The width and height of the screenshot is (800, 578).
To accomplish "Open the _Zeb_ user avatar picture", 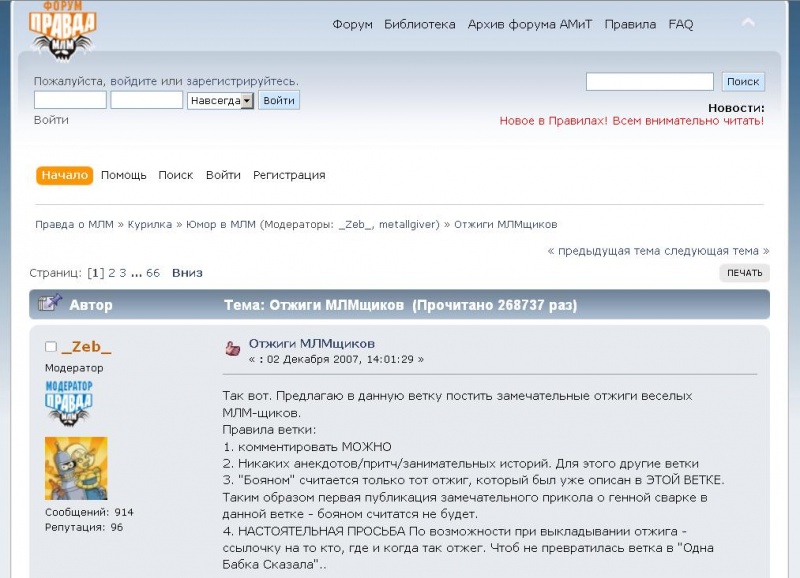I will (76, 468).
